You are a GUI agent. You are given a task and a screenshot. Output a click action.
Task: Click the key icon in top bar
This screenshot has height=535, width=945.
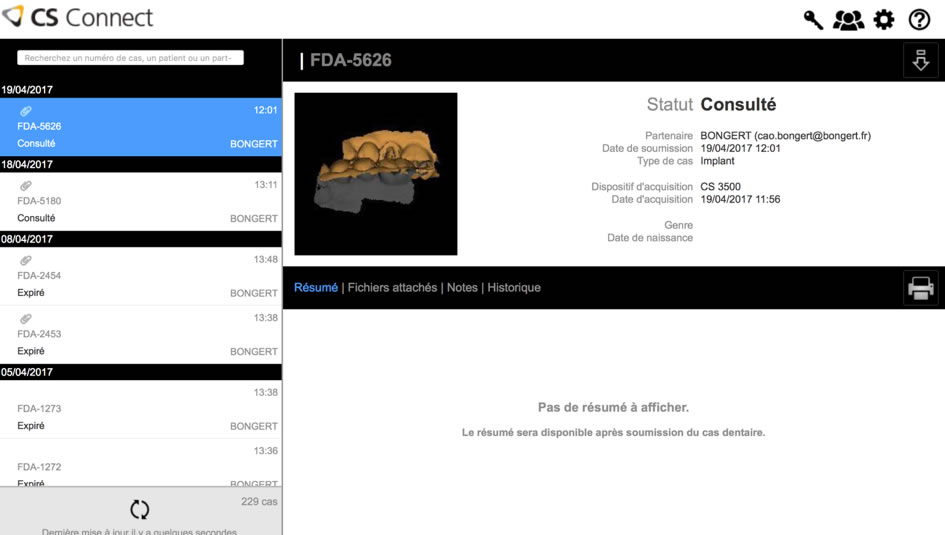[813, 20]
